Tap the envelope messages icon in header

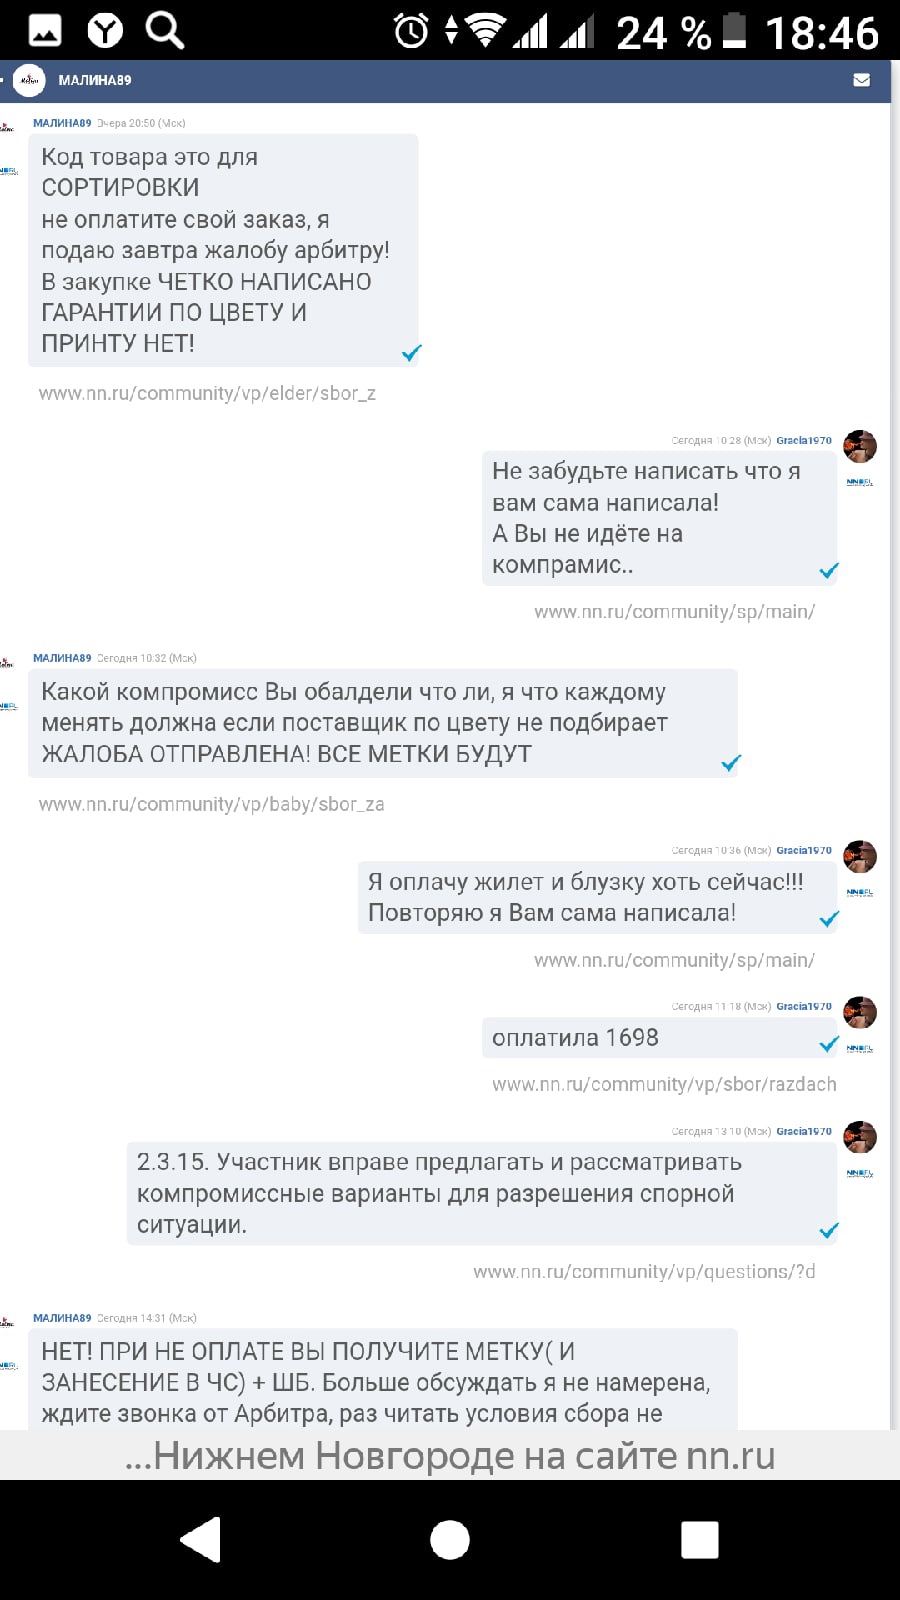pyautogui.click(x=861, y=80)
